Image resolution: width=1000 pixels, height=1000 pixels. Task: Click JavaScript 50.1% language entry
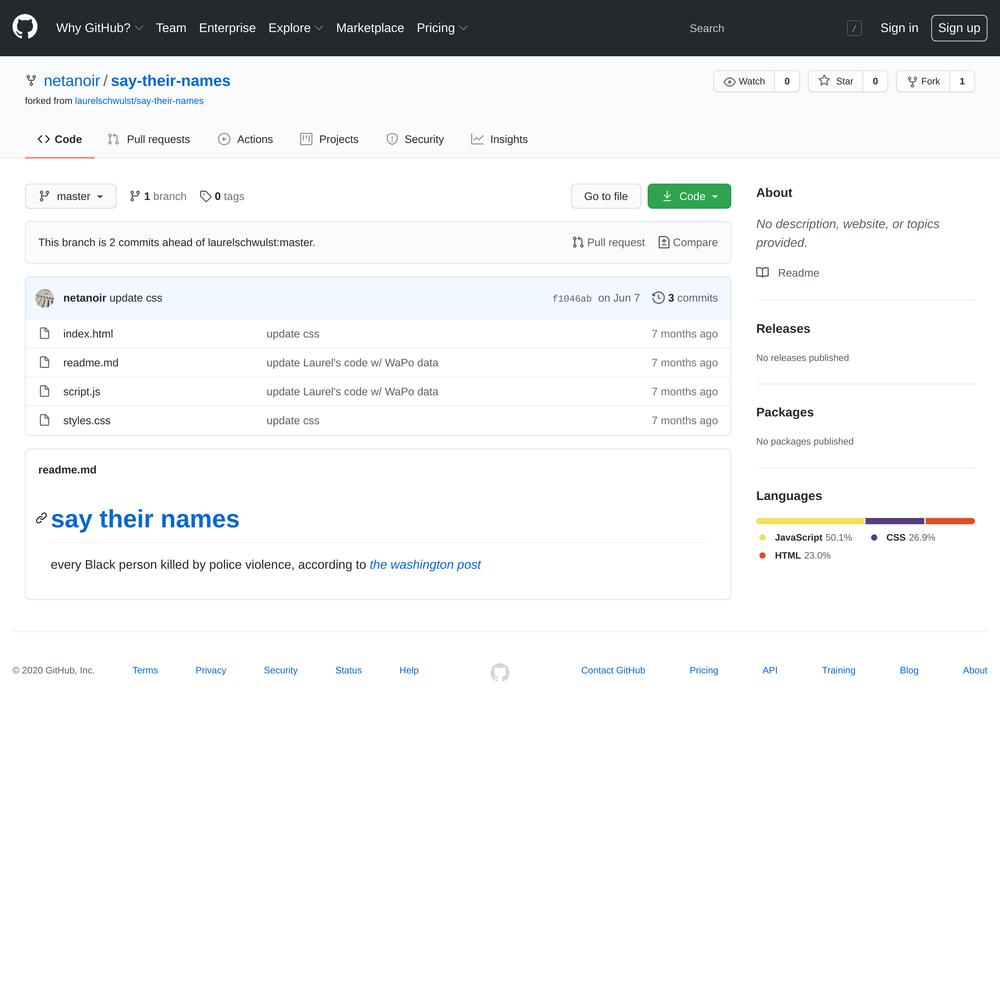click(805, 538)
